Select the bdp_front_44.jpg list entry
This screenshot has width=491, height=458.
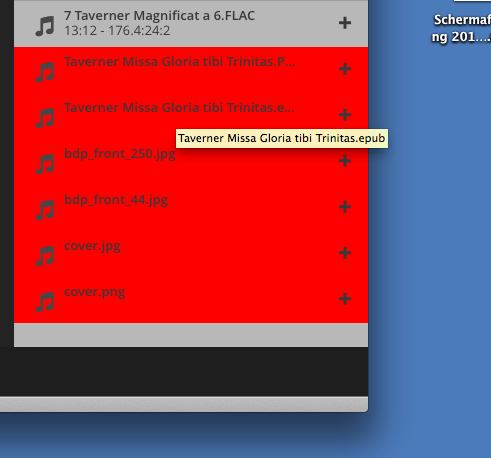pyautogui.click(x=191, y=208)
